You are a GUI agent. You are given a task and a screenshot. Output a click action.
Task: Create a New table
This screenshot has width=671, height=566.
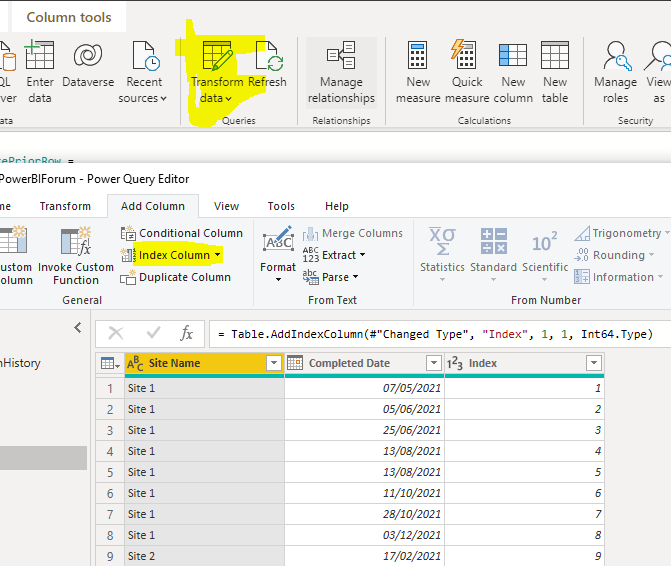[555, 73]
